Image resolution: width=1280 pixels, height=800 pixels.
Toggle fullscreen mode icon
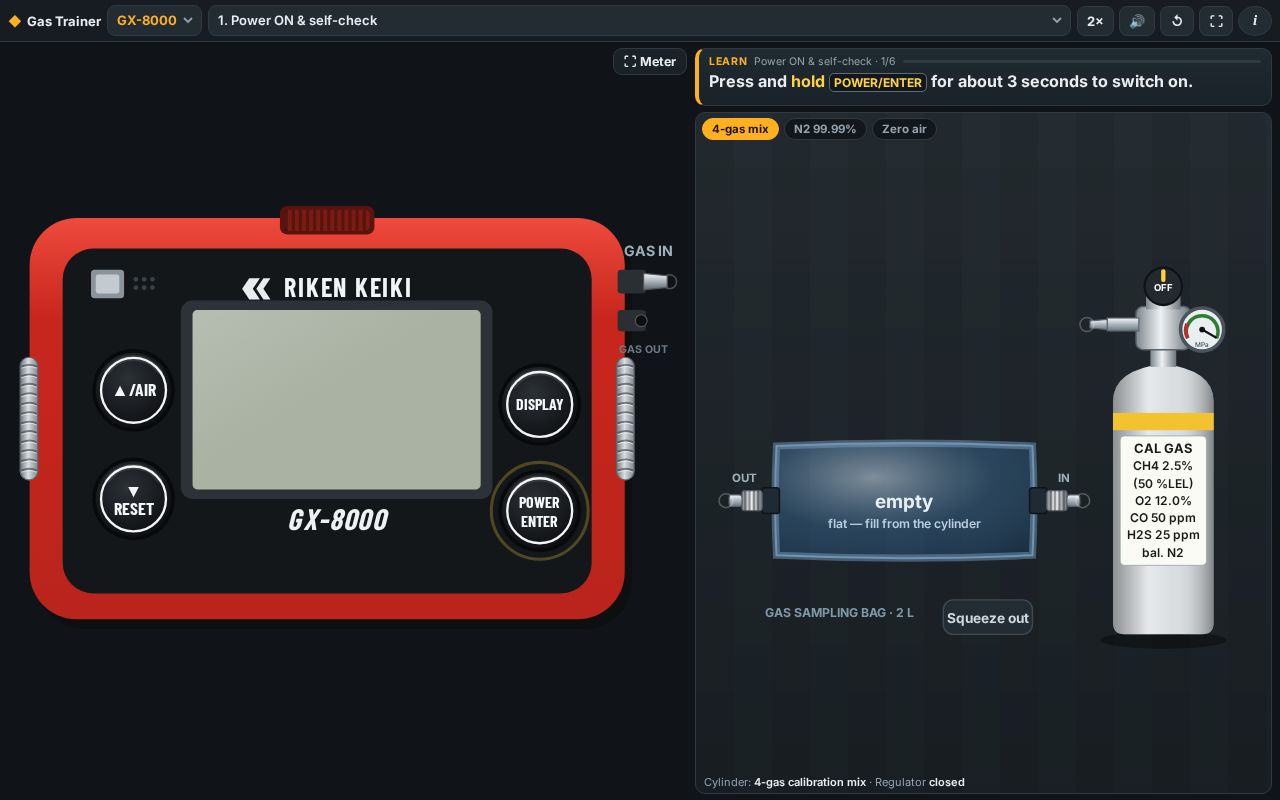(1216, 20)
